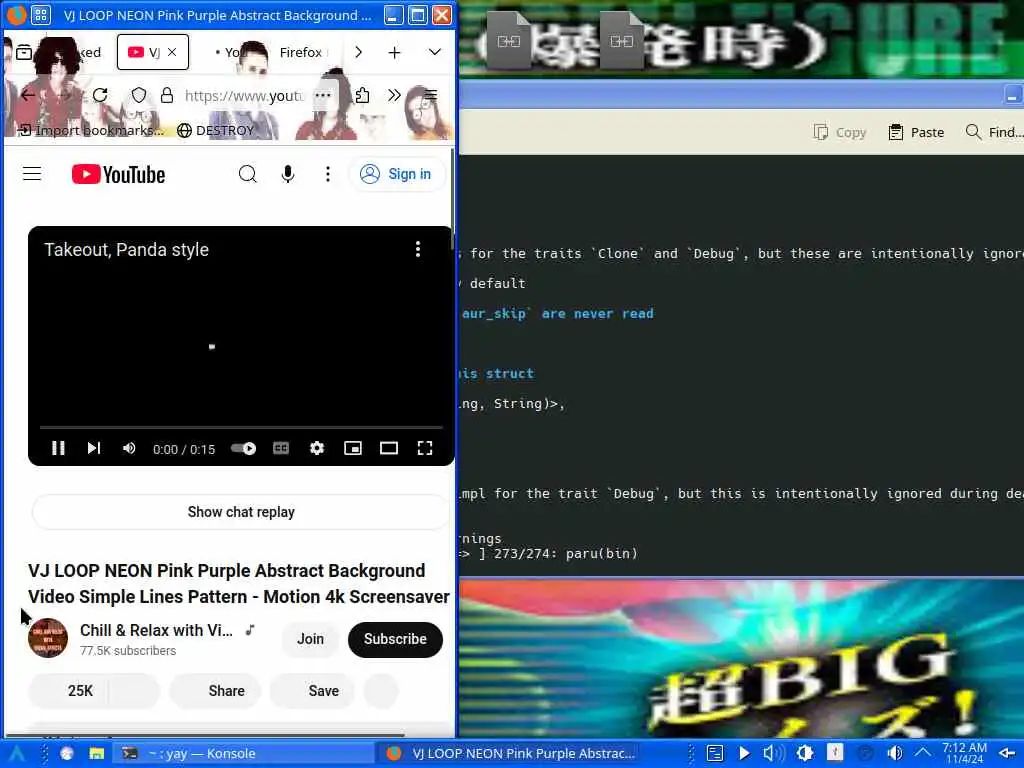1024x768 pixels.
Task: Open Find in the Konsole toolbar
Action: [994, 132]
